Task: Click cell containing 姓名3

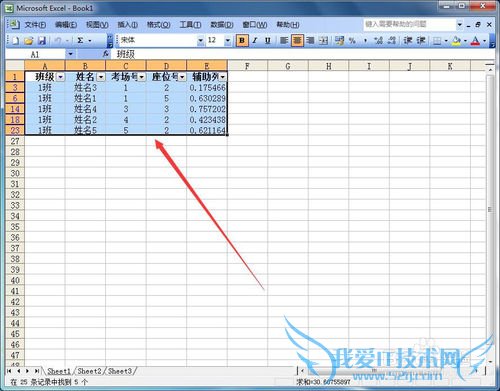Action: coord(85,88)
